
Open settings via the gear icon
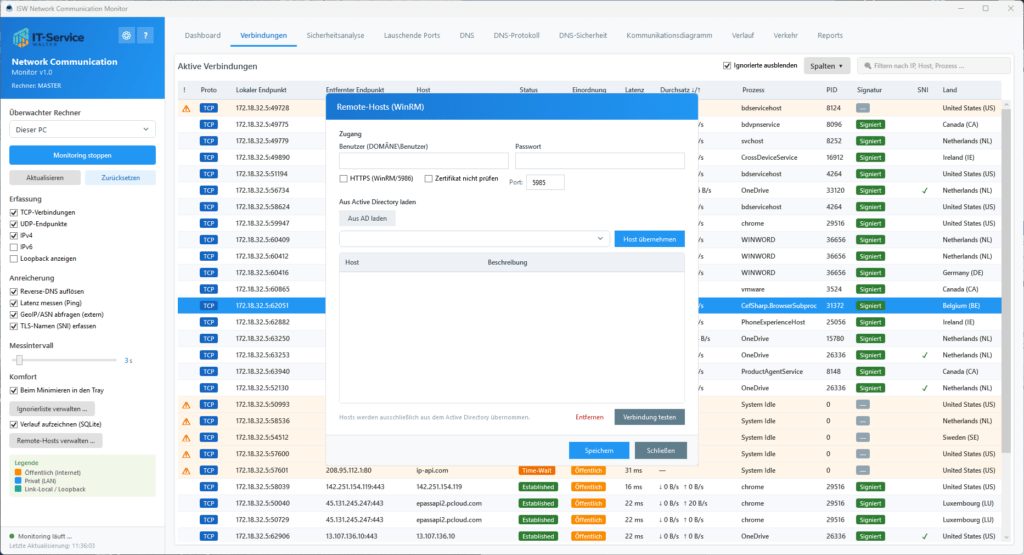click(x=126, y=36)
